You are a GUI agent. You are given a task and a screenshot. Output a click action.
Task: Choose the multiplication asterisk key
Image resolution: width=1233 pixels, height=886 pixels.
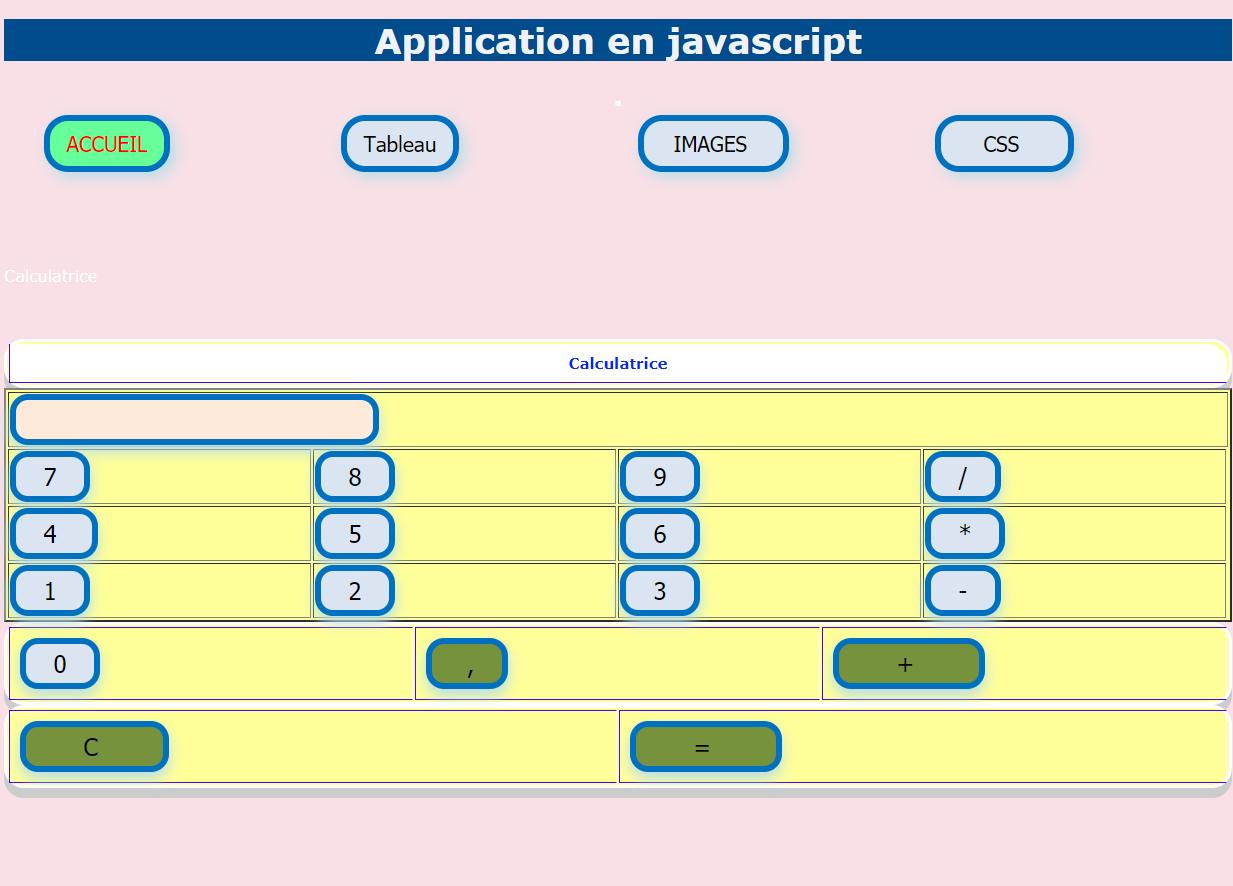[x=964, y=534]
